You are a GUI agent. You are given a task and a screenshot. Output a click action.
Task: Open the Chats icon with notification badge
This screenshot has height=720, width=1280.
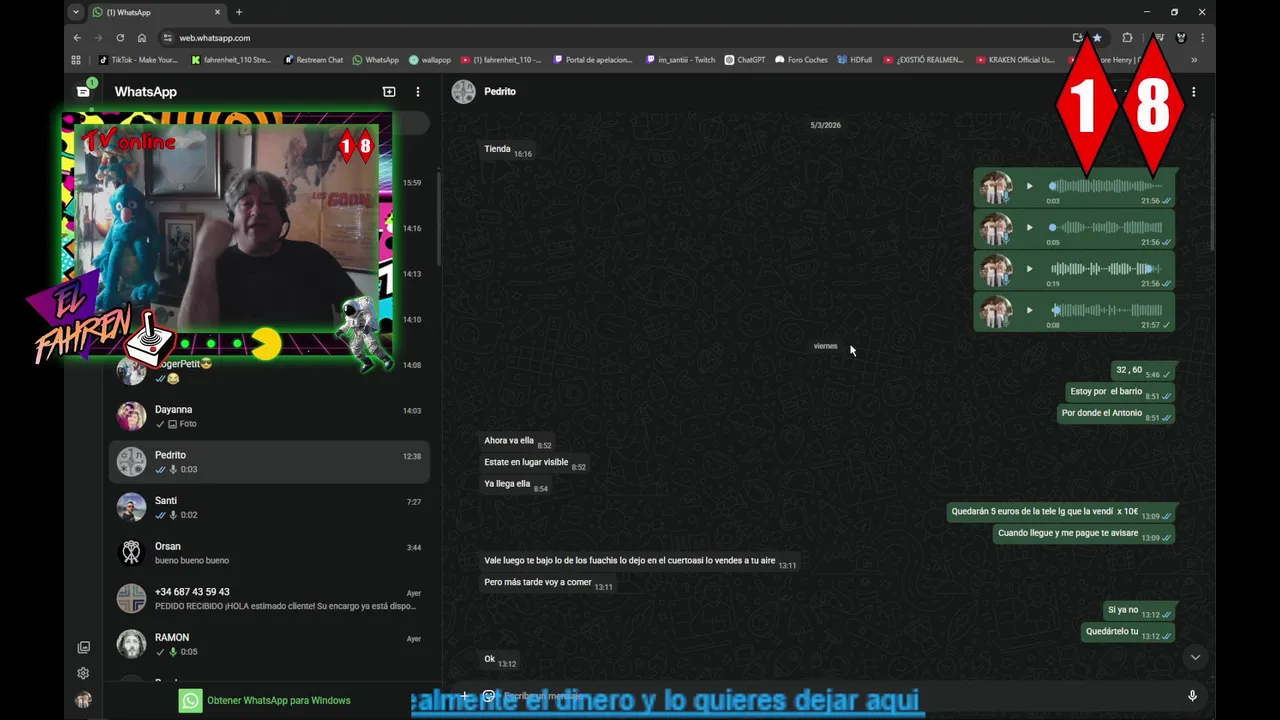[x=84, y=90]
